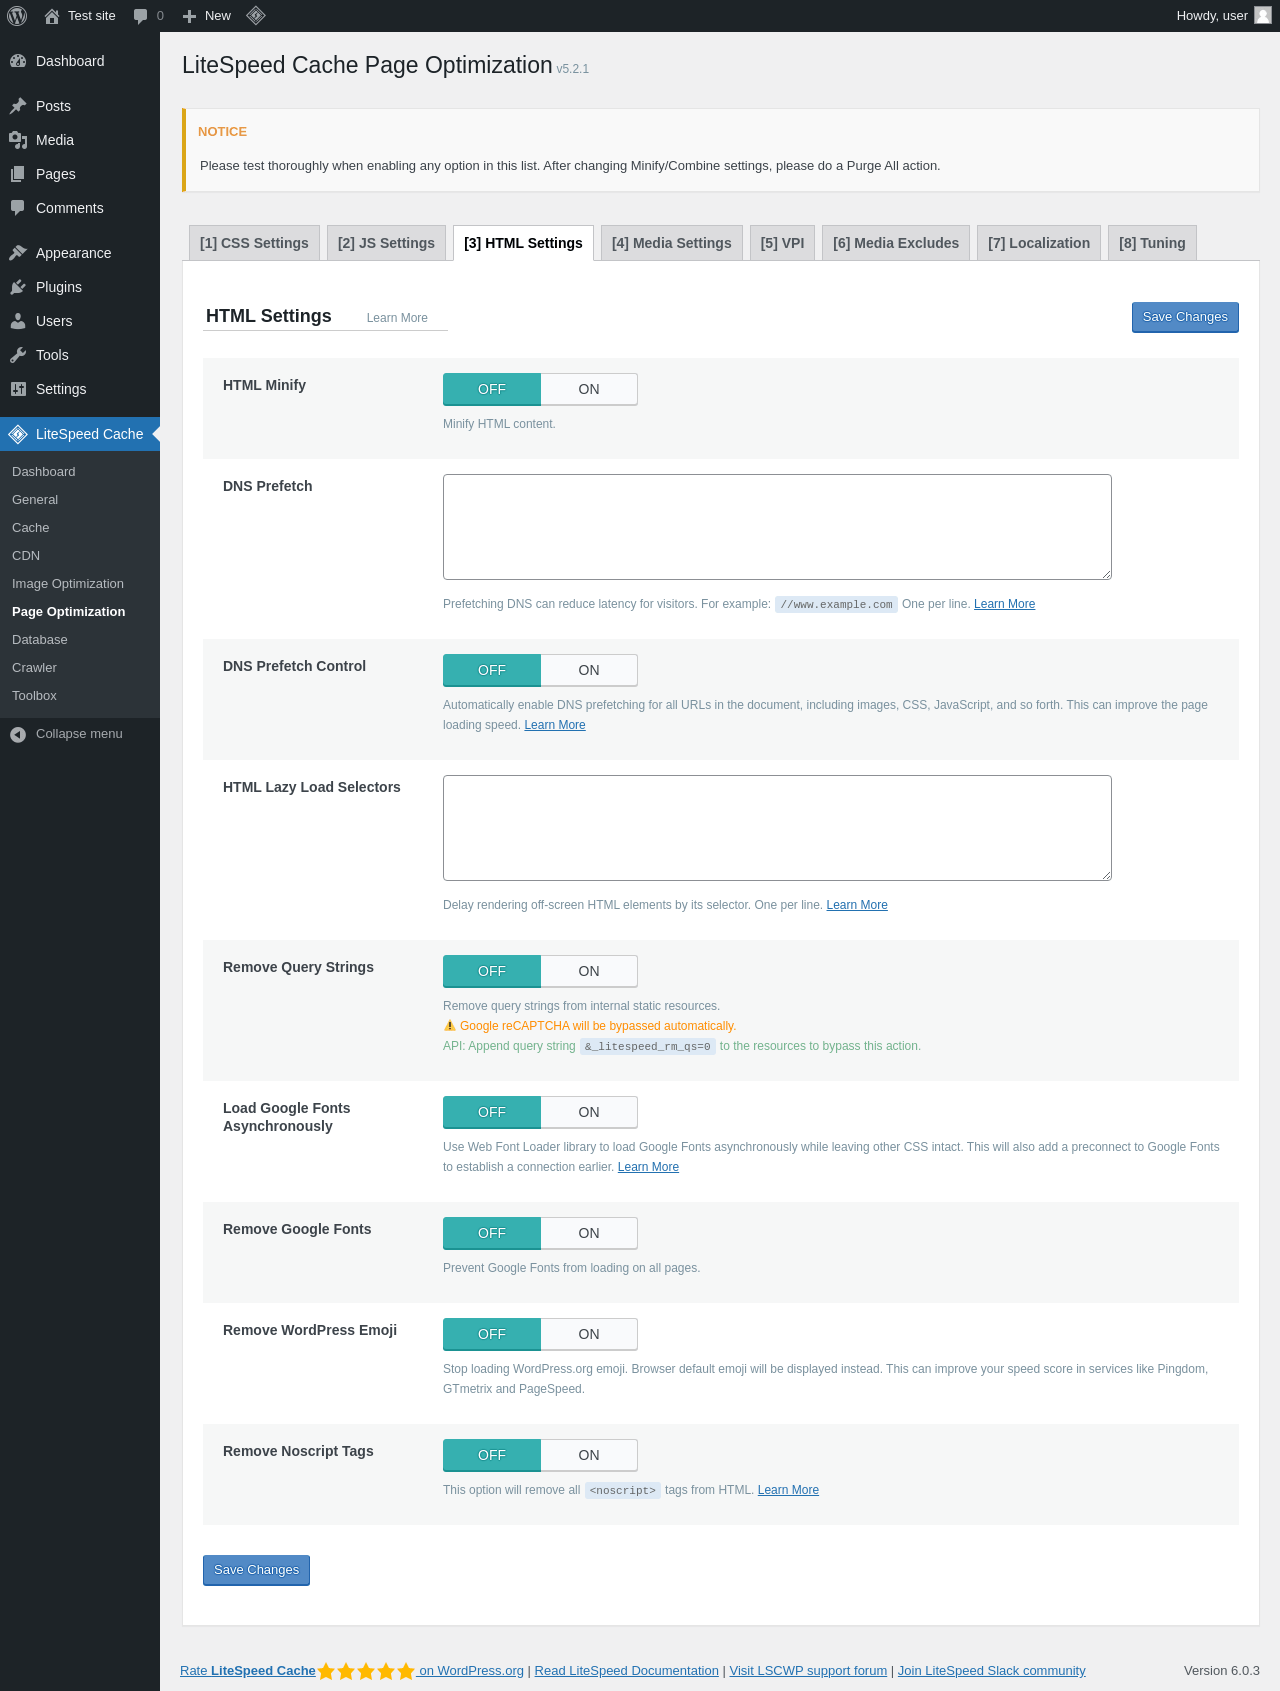Open the [8] Tuning tab
This screenshot has height=1691, width=1280.
coord(1152,243)
